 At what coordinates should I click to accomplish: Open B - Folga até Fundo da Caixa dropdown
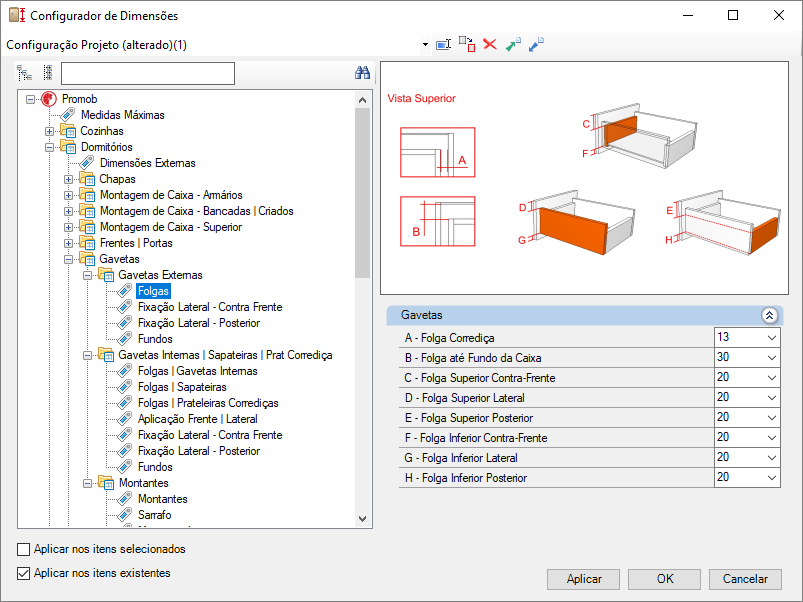[772, 358]
